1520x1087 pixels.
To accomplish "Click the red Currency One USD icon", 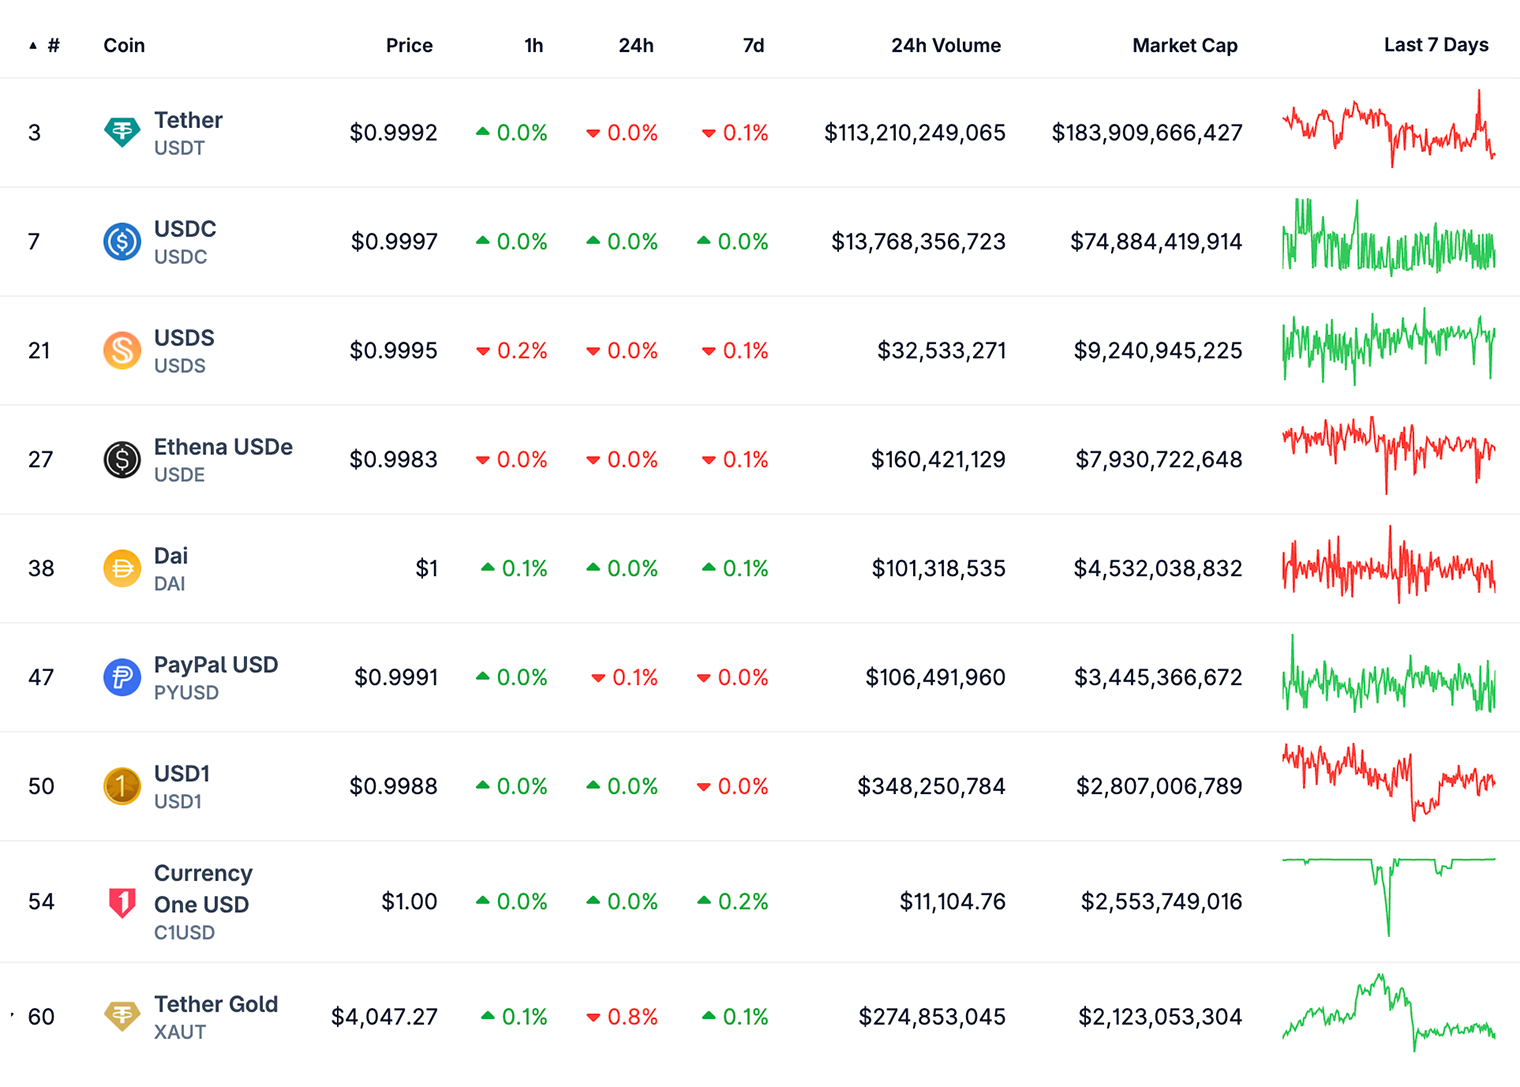I will pos(122,902).
